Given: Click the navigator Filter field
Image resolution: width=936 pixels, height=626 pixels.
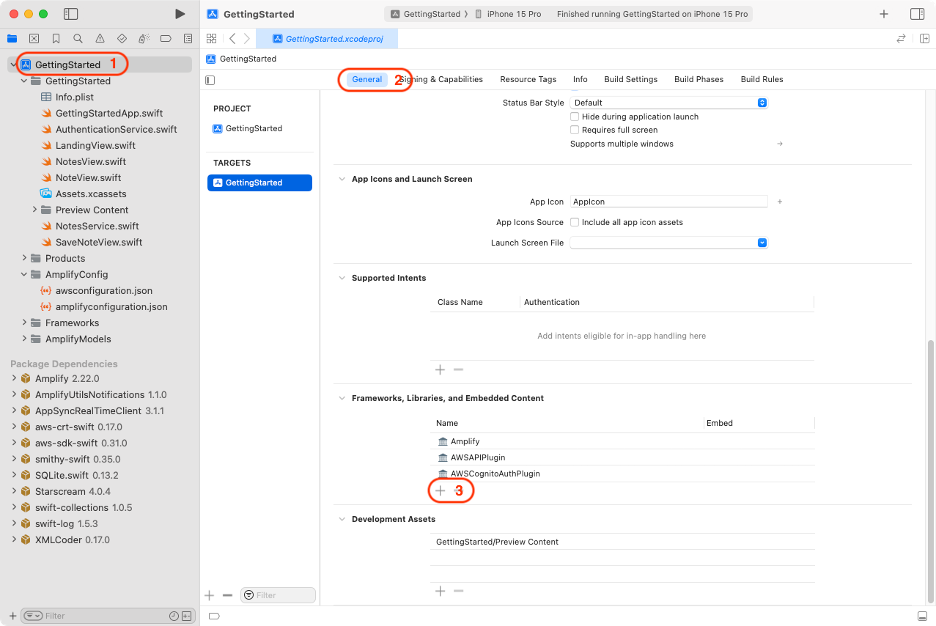Looking at the screenshot, I should click(x=109, y=616).
